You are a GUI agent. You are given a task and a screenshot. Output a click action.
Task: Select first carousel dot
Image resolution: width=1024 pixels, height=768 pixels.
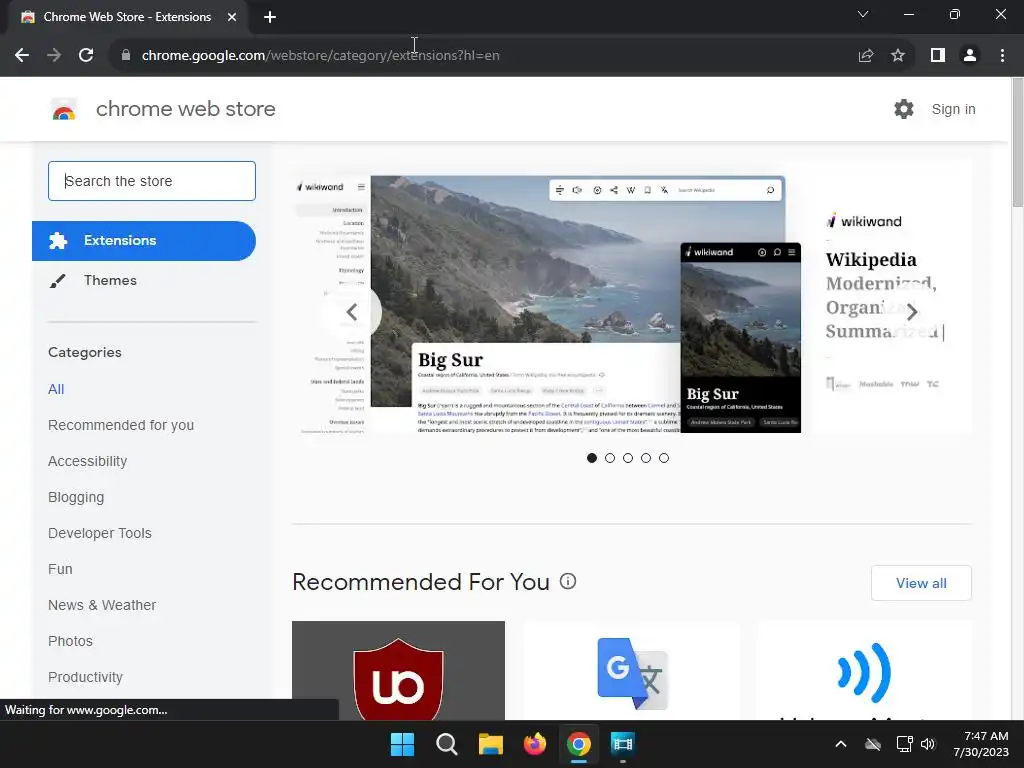[x=592, y=458]
